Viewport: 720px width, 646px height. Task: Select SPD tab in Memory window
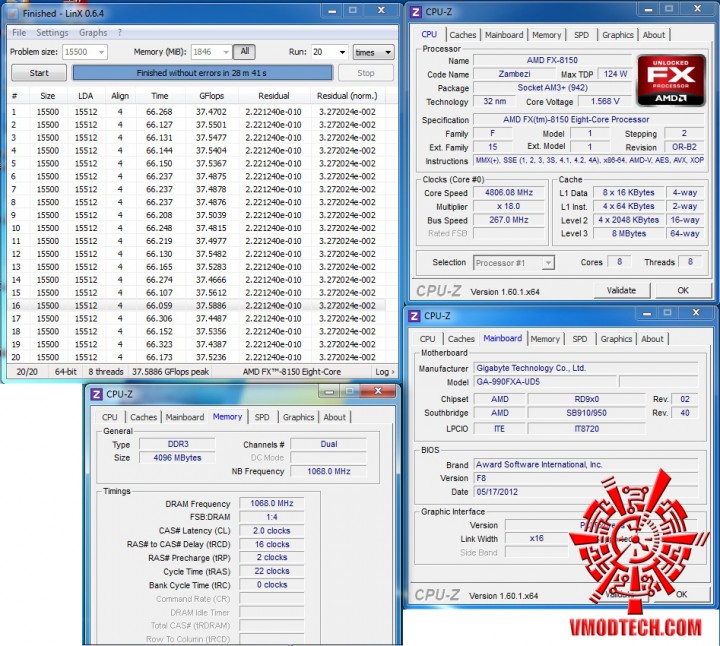point(262,417)
